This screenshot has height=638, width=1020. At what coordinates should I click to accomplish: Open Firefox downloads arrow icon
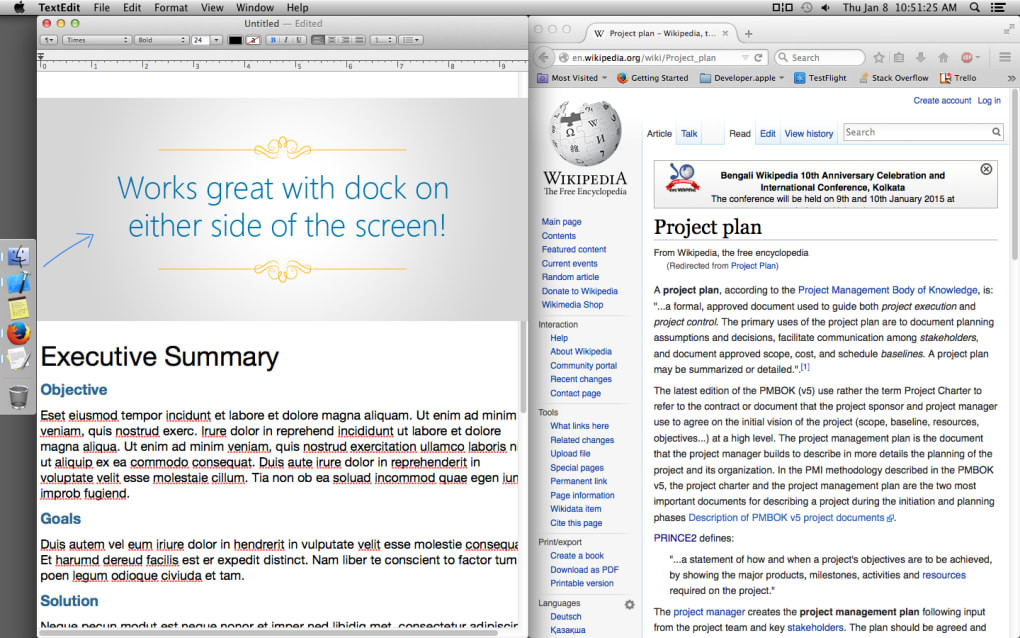tap(920, 57)
